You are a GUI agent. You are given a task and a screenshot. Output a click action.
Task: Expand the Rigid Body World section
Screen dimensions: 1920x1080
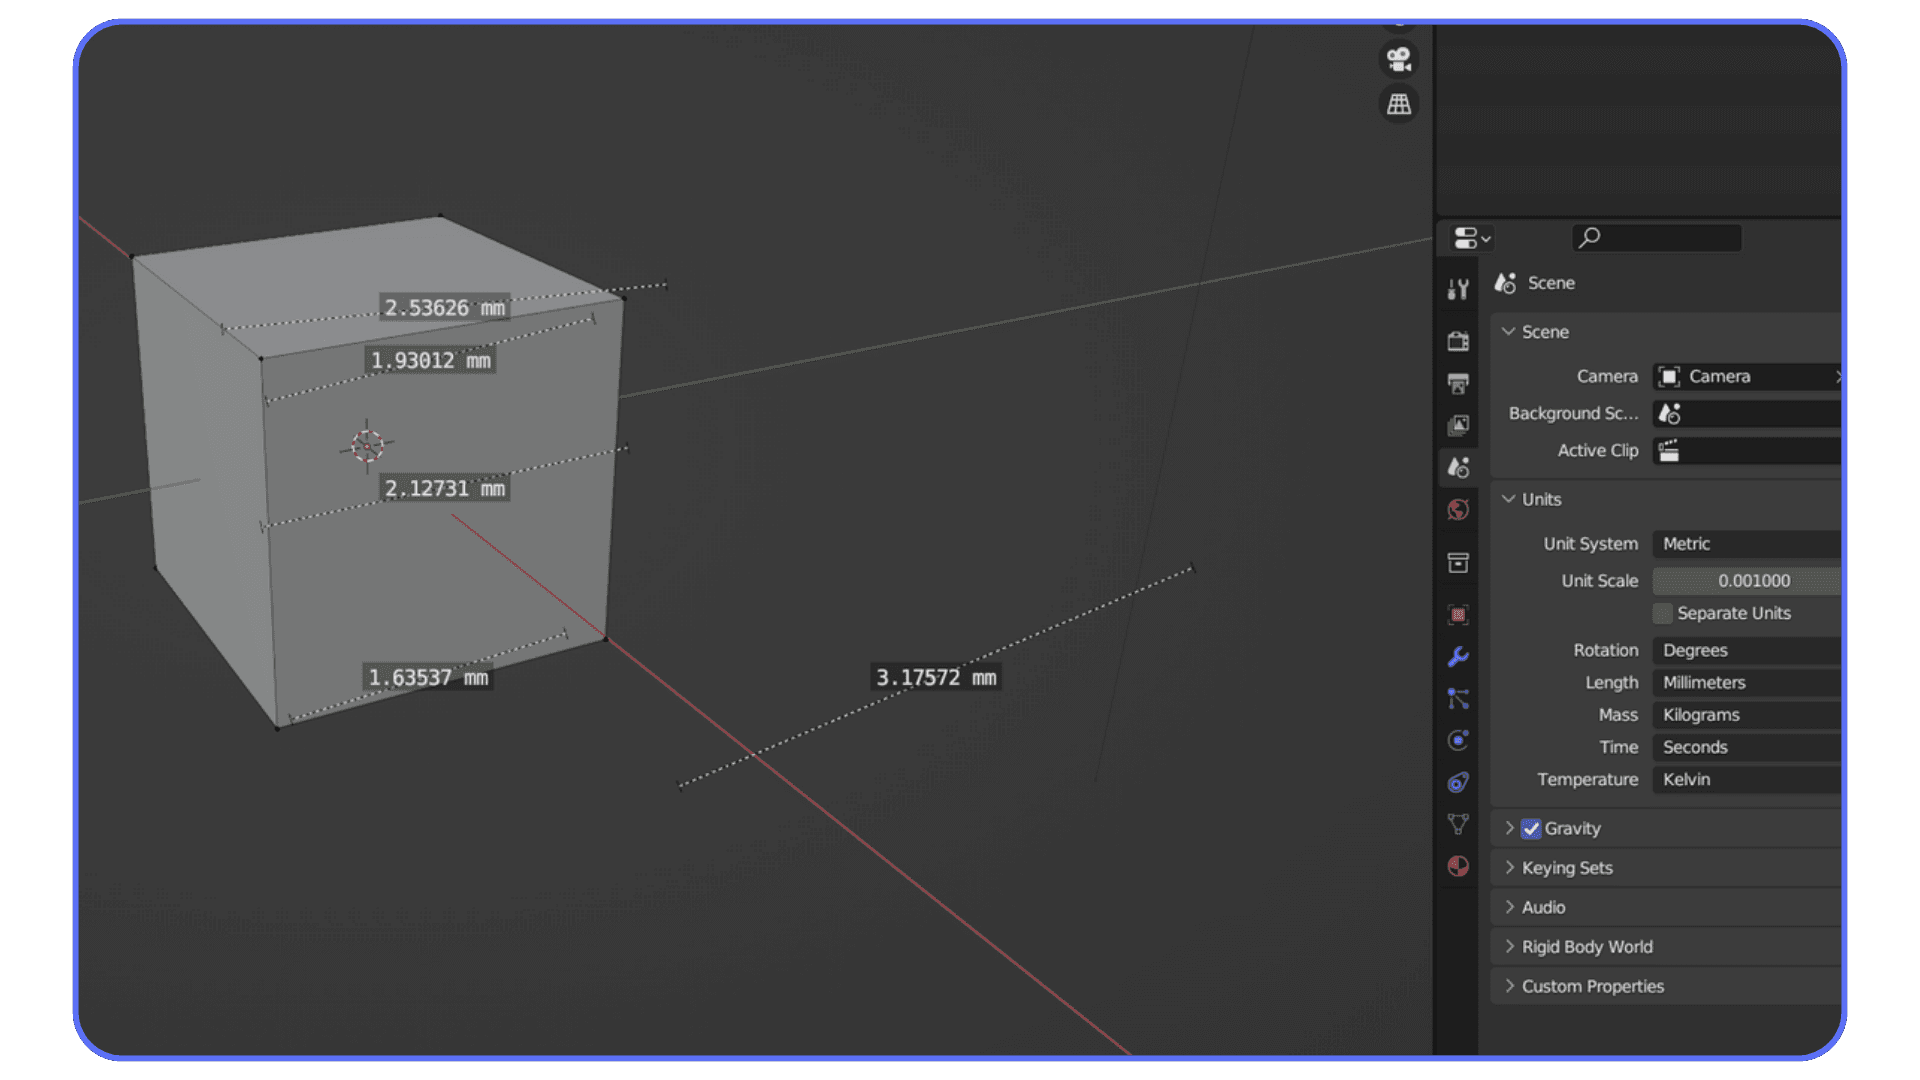1586,946
